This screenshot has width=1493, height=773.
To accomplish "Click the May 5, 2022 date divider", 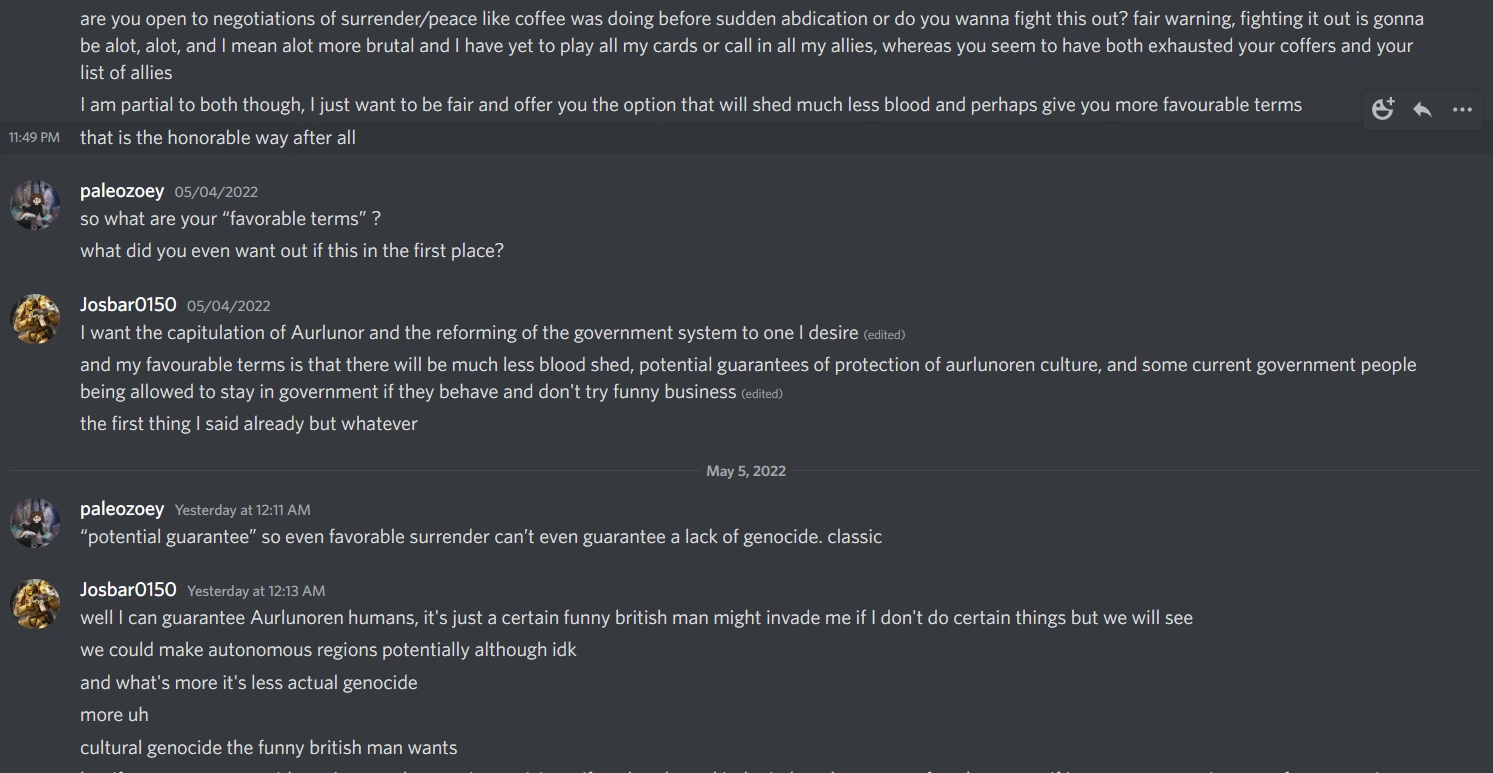I will click(x=746, y=471).
